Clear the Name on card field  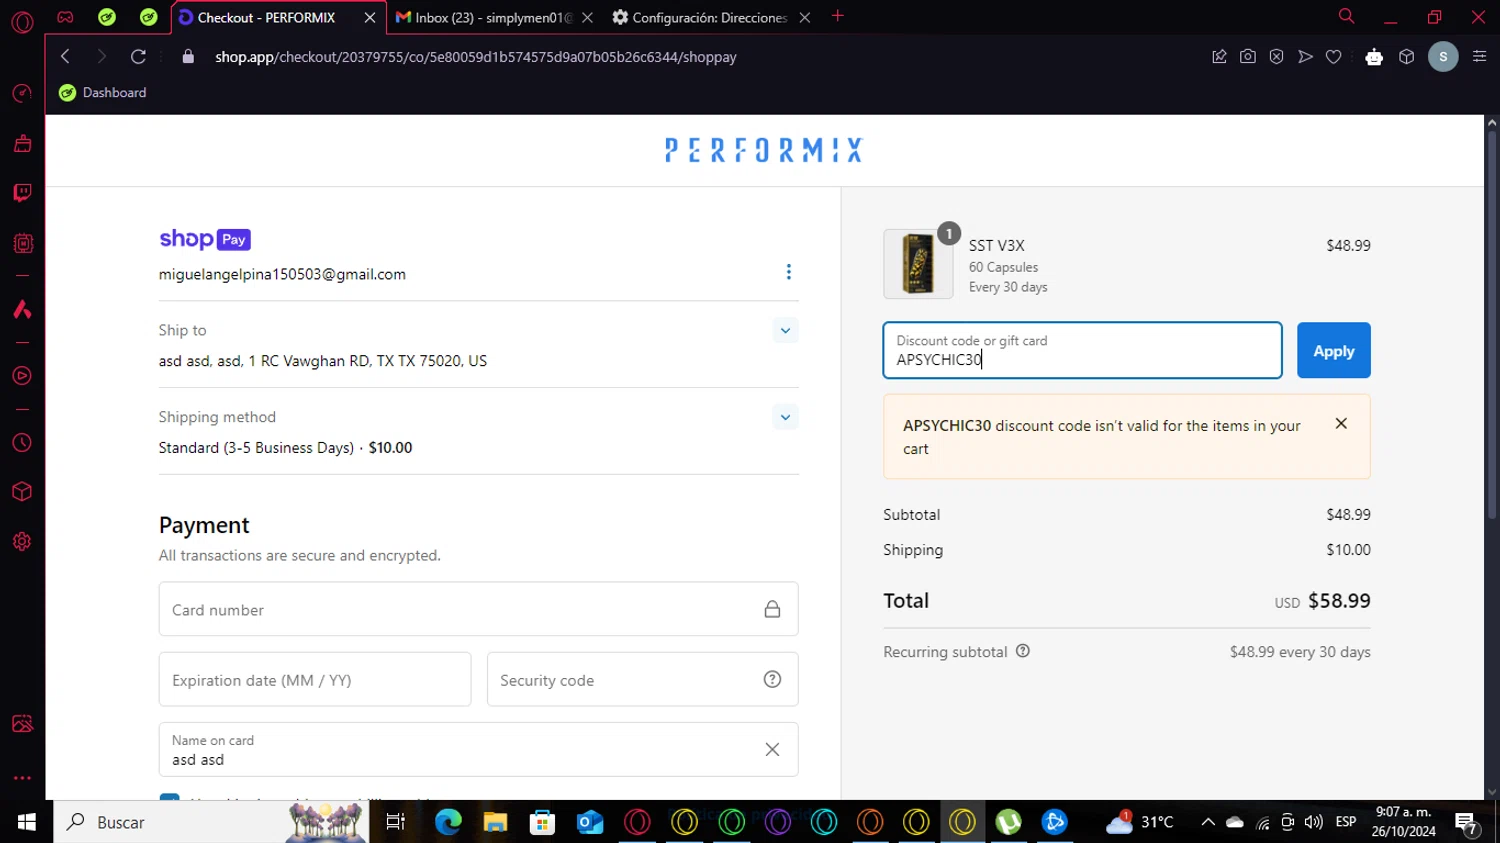tap(772, 749)
